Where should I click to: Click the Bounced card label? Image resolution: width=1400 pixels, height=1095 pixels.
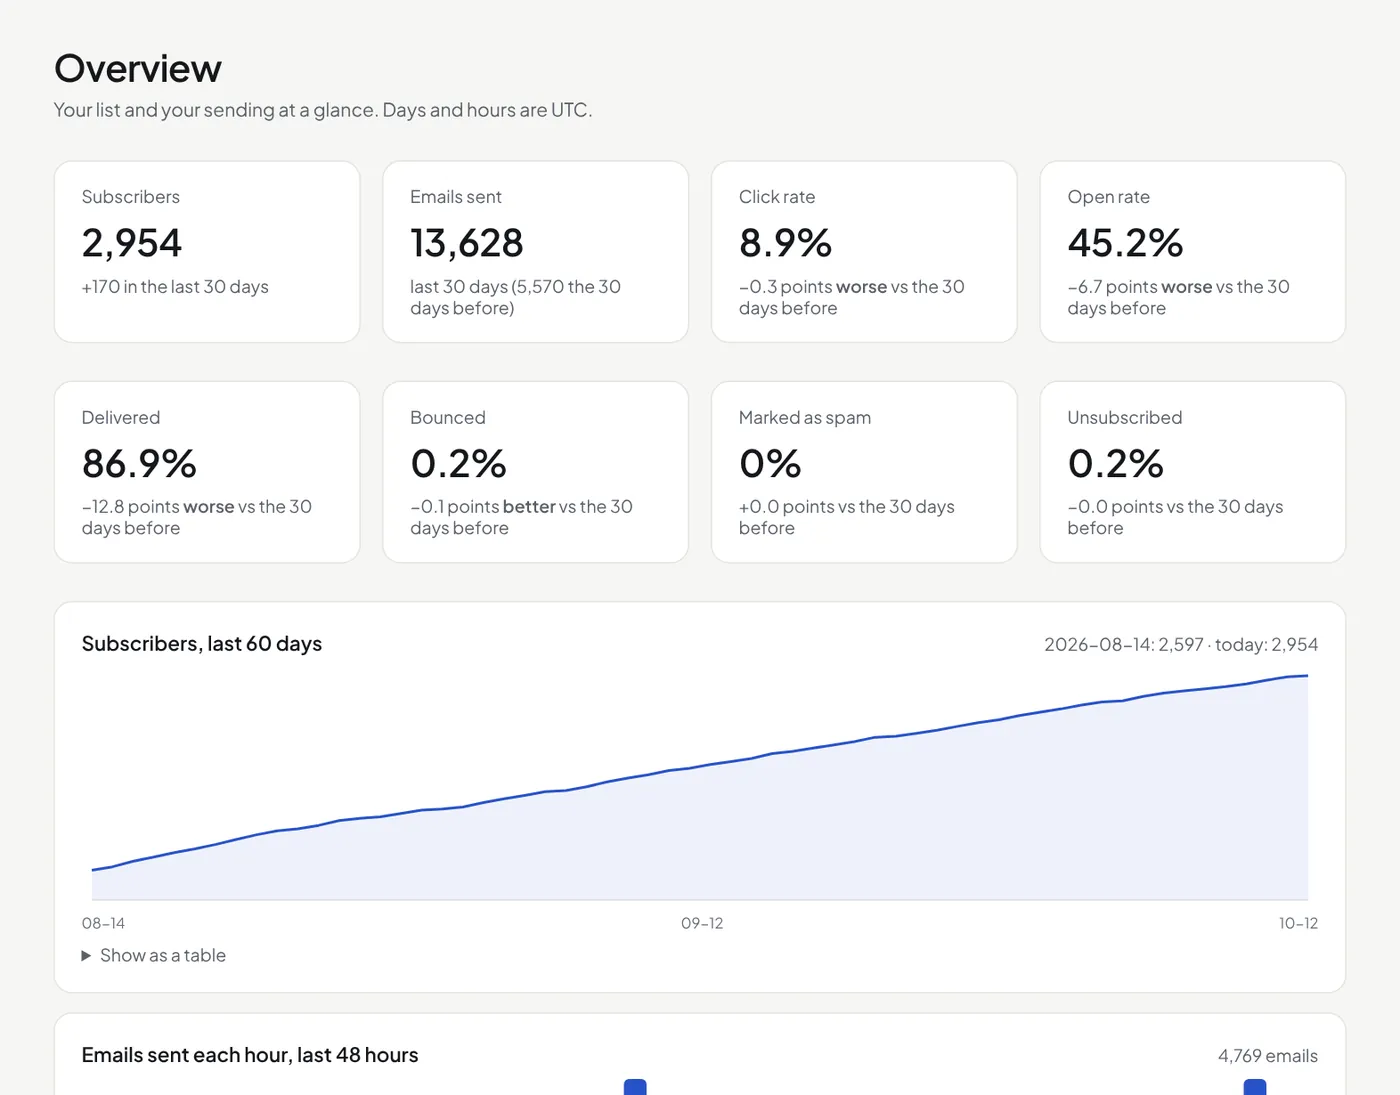click(x=448, y=417)
